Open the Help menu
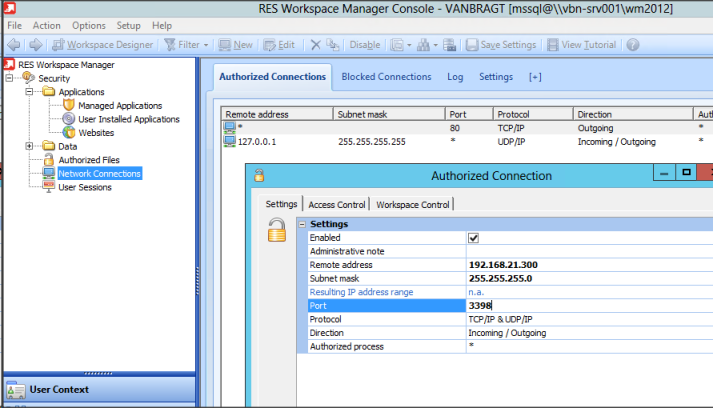713x408 pixels. [x=162, y=25]
